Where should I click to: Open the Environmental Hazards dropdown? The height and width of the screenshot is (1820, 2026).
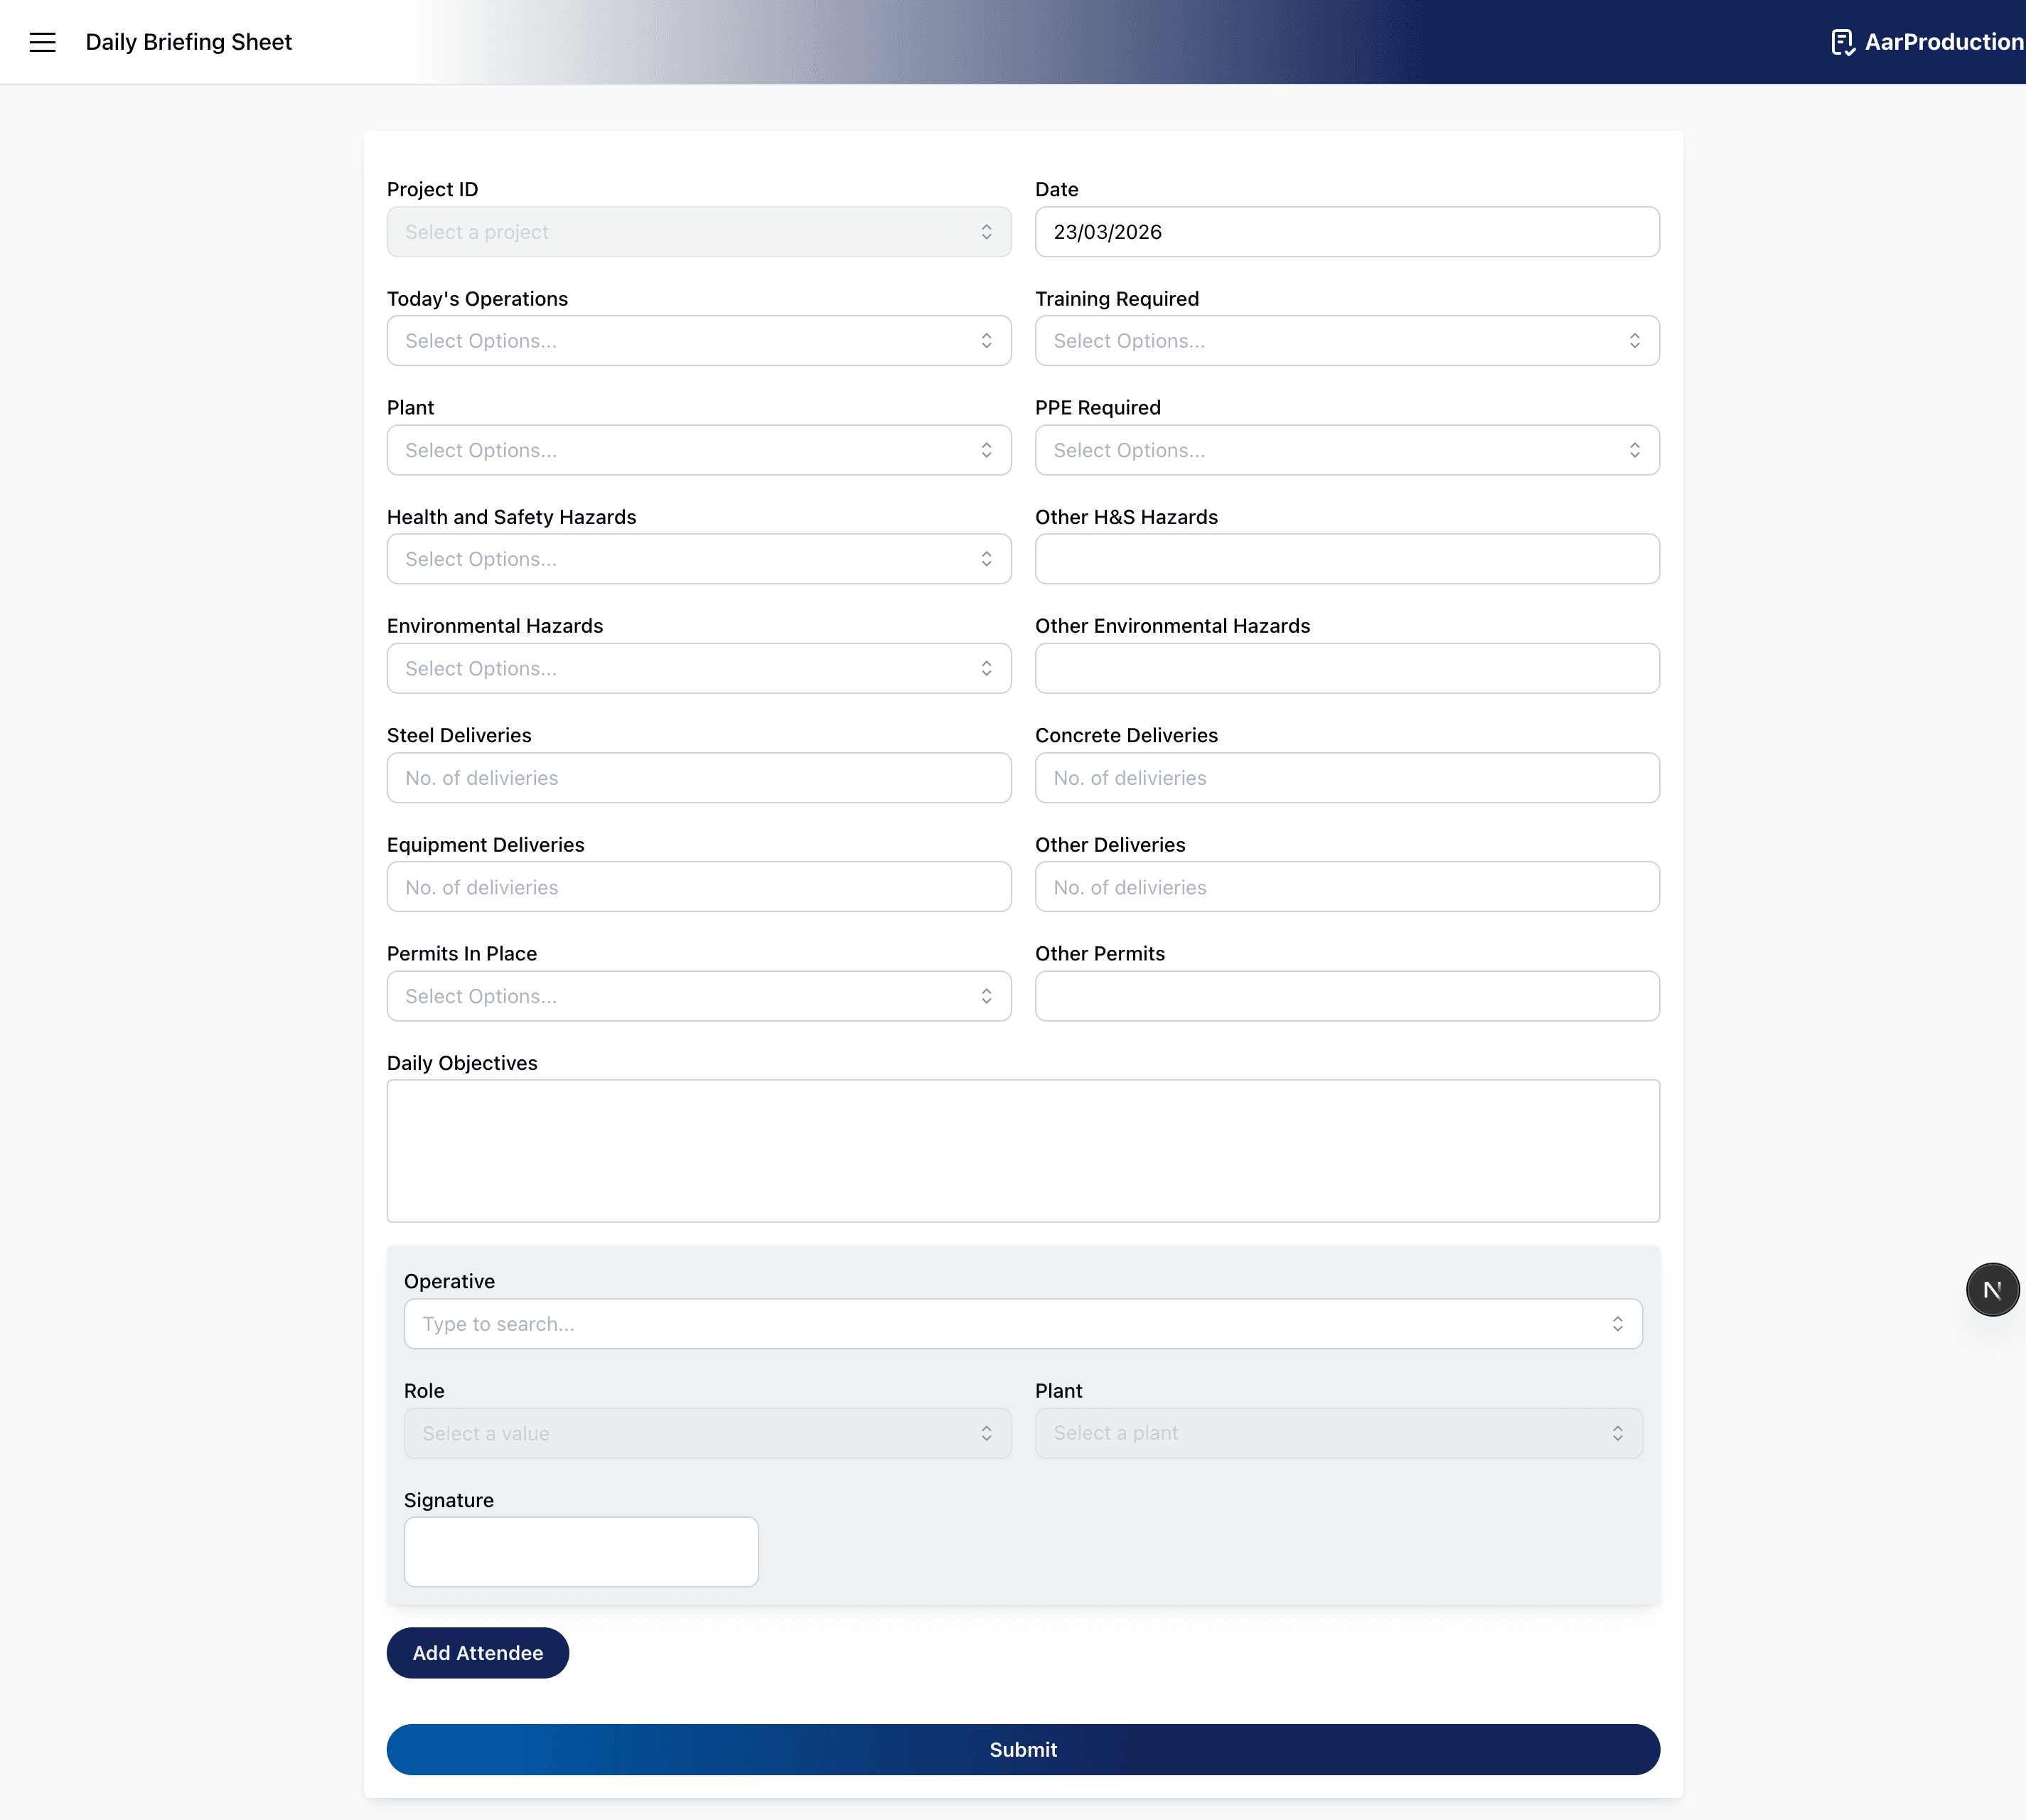click(x=698, y=668)
